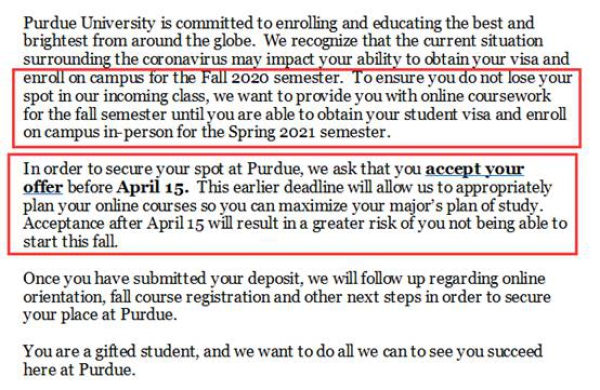Click the closing words 'here at Purdue.'

click(x=80, y=370)
